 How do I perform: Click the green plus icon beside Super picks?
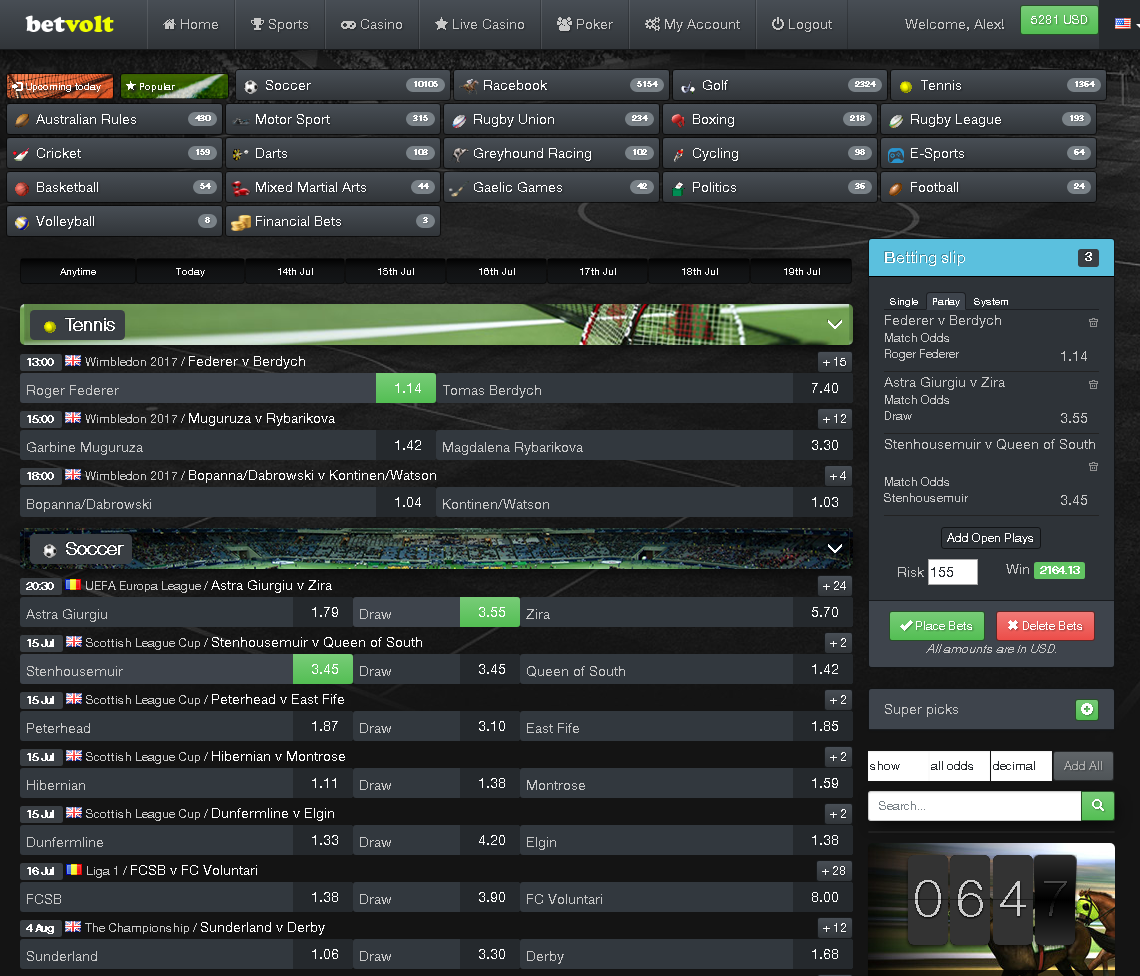pyautogui.click(x=1086, y=709)
